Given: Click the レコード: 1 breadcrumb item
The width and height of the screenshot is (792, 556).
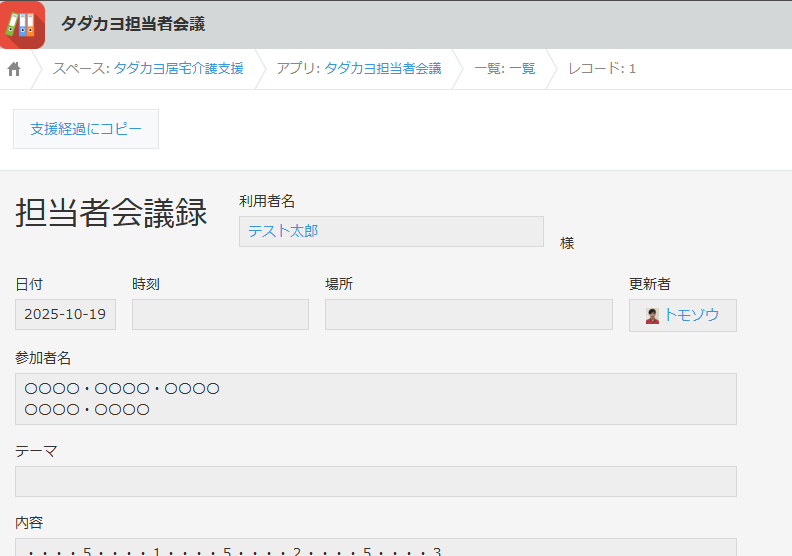Looking at the screenshot, I should coord(602,69).
